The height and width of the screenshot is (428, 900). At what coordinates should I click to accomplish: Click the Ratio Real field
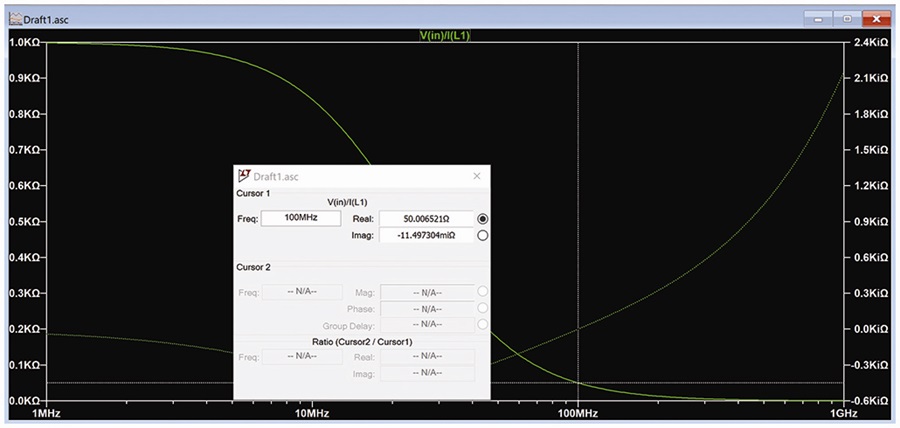point(428,357)
